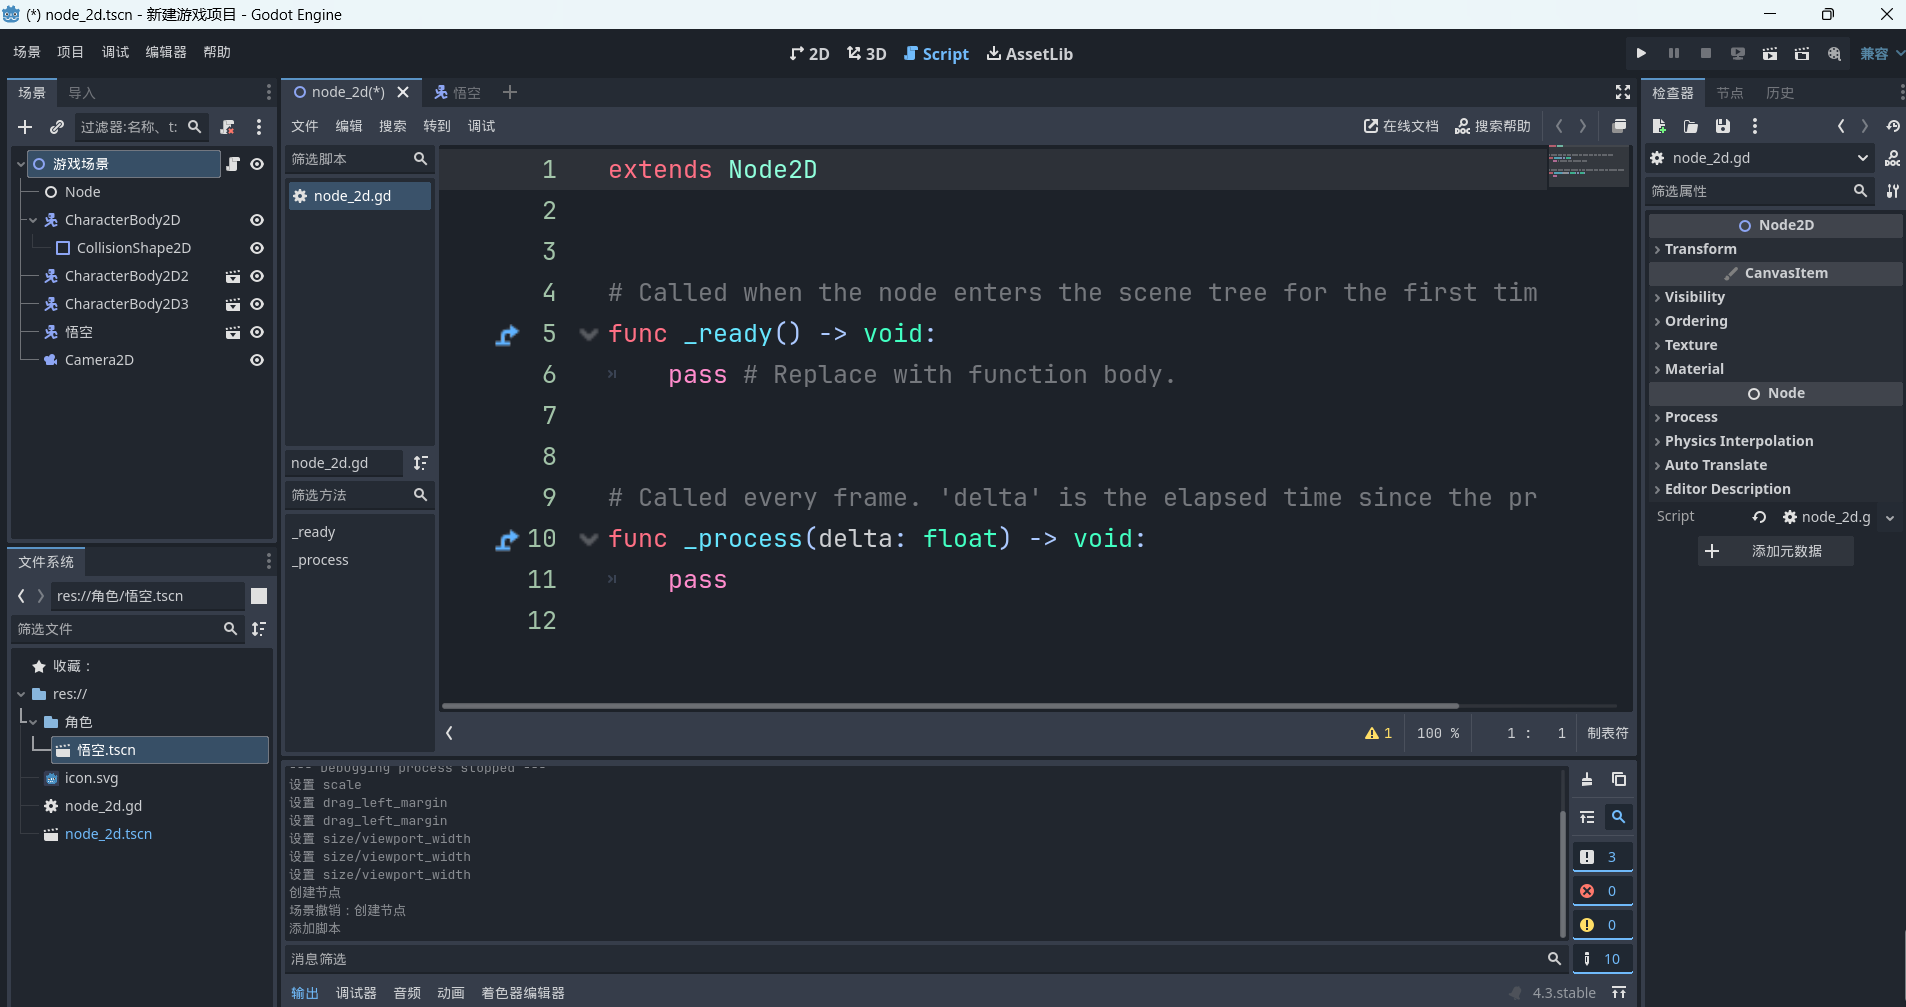Click the 添加元数据 button
The image size is (1906, 1007).
[1775, 551]
